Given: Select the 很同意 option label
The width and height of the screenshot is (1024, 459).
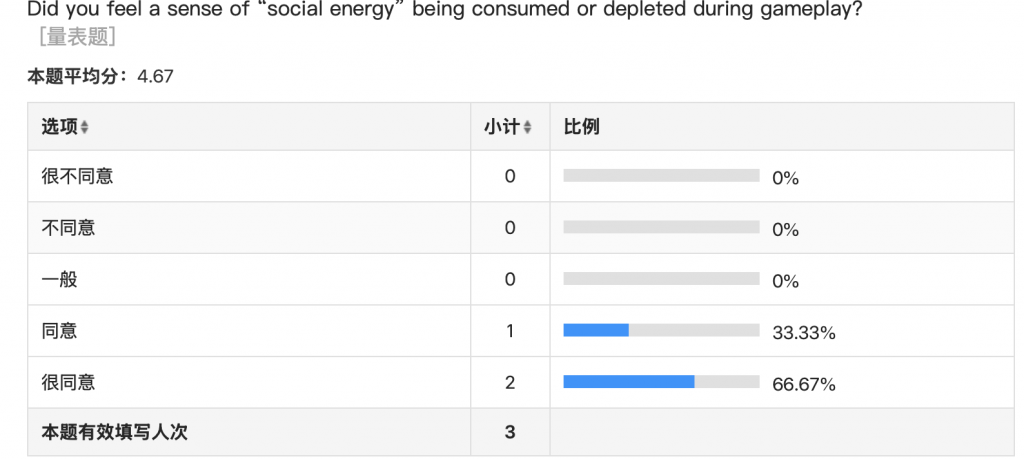Looking at the screenshot, I should coord(68,382).
